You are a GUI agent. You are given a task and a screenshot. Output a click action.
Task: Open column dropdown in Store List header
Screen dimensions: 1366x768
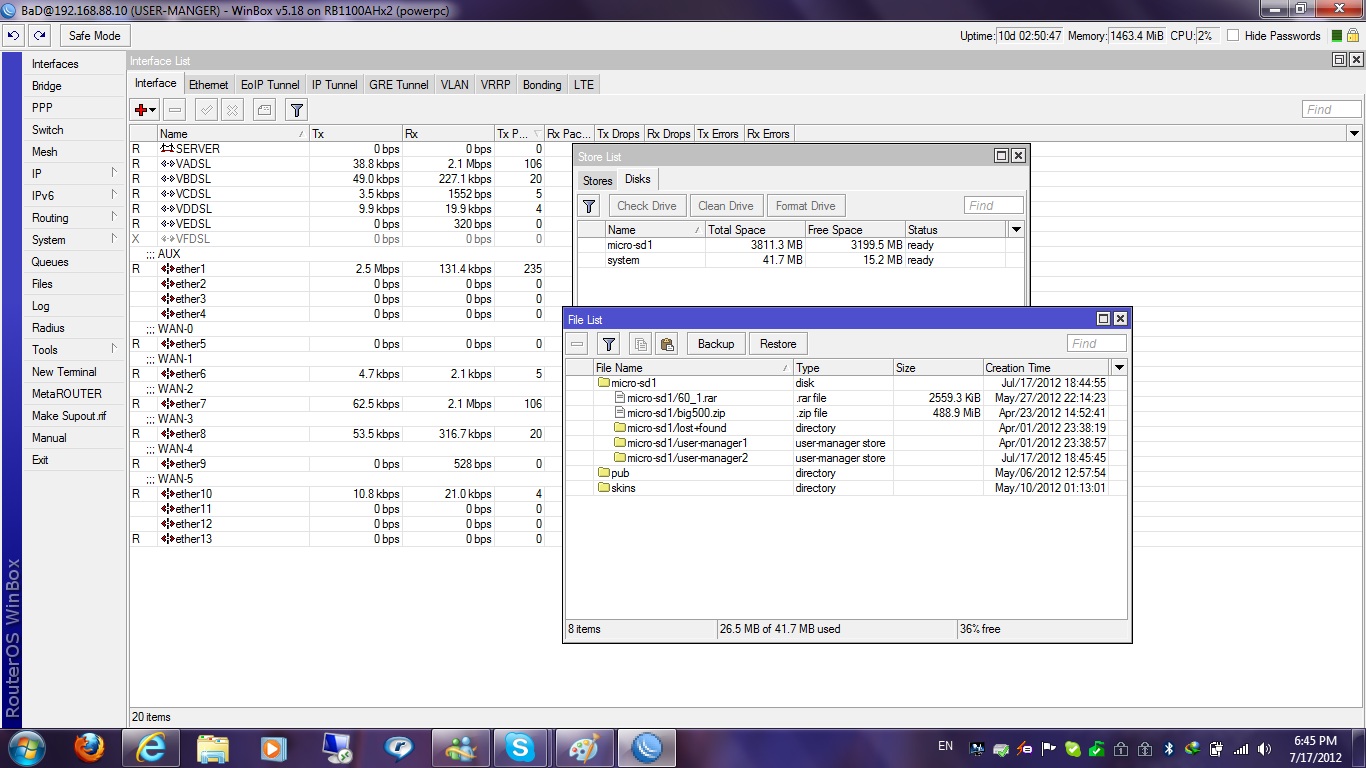1016,230
